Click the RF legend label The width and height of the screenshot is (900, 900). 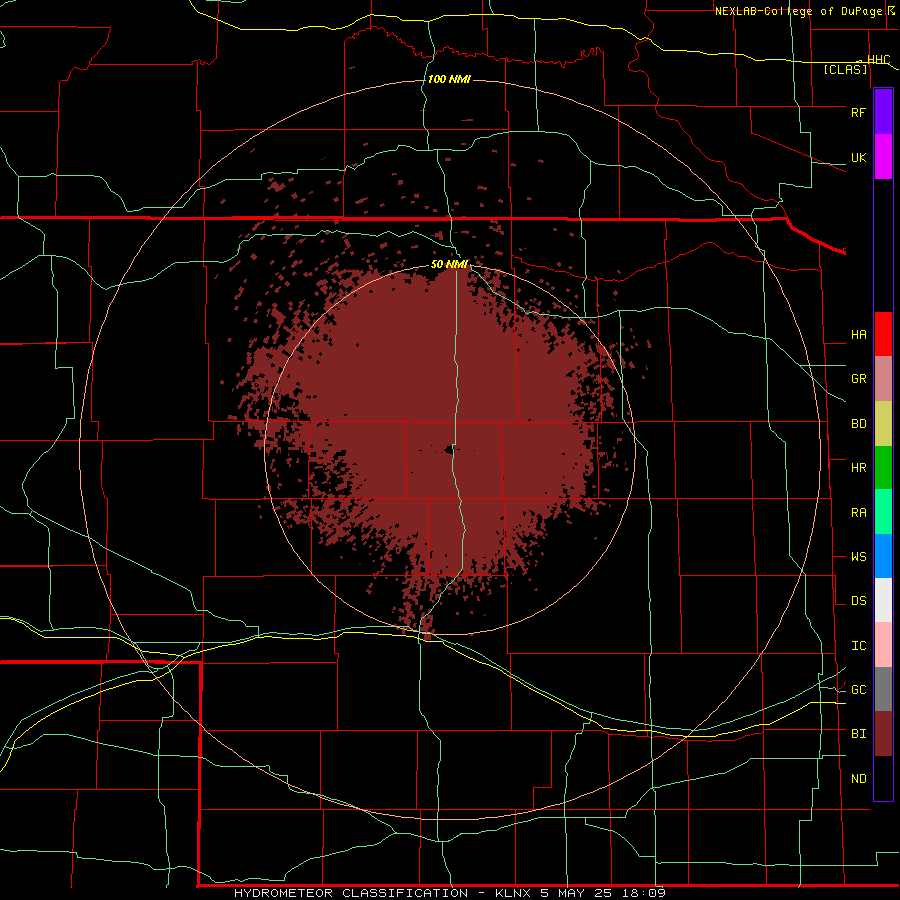(x=858, y=112)
